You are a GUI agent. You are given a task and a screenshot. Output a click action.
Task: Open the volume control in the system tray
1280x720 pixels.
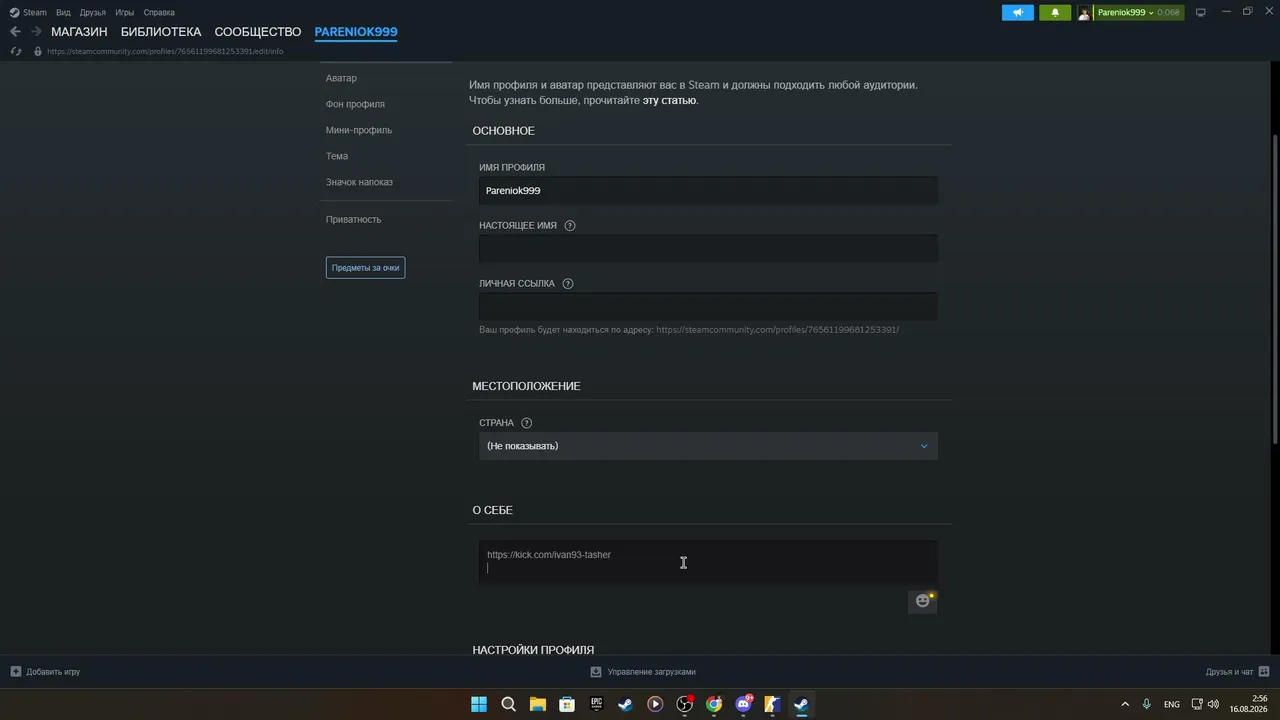(1213, 704)
